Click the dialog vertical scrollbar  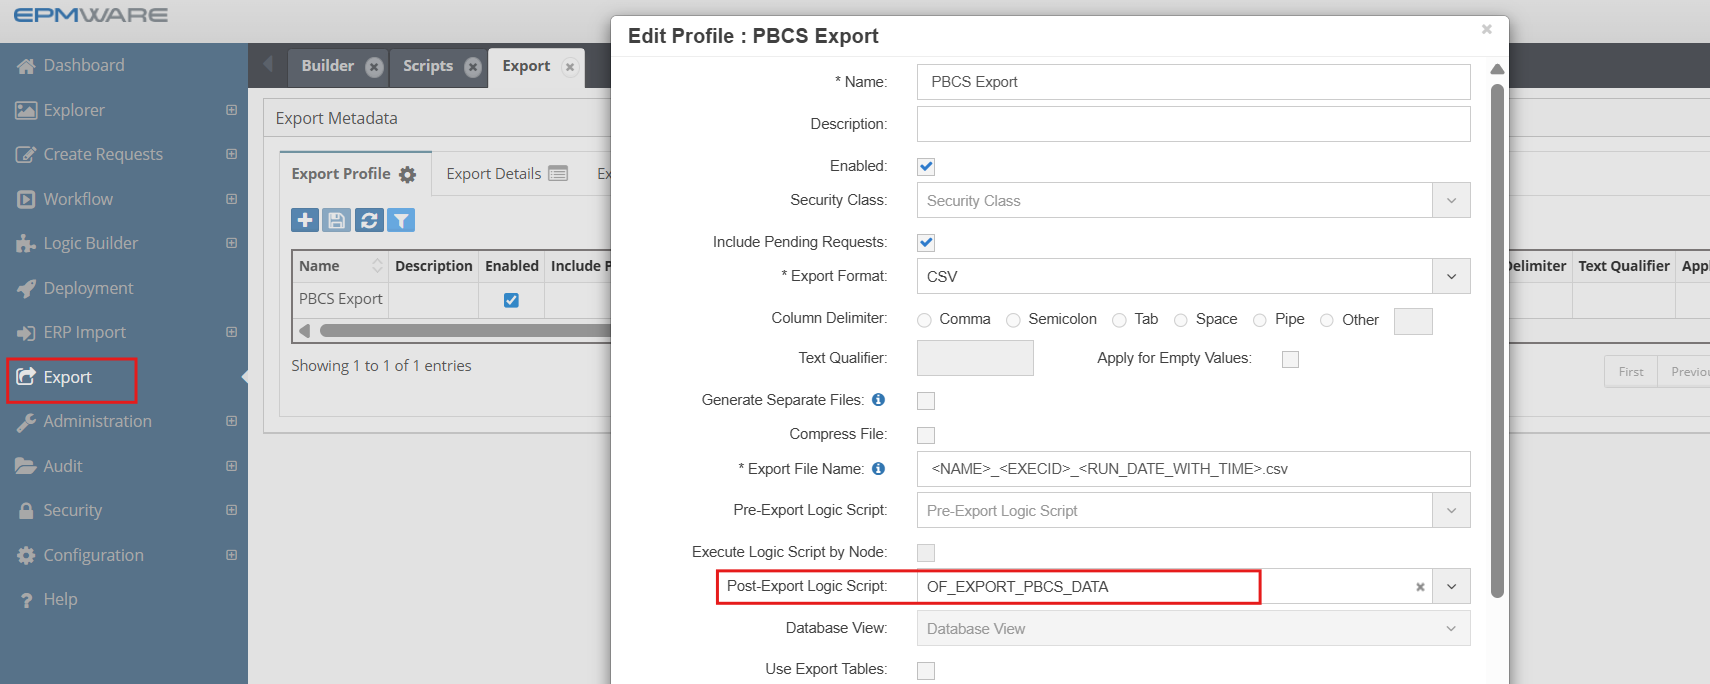[1497, 340]
